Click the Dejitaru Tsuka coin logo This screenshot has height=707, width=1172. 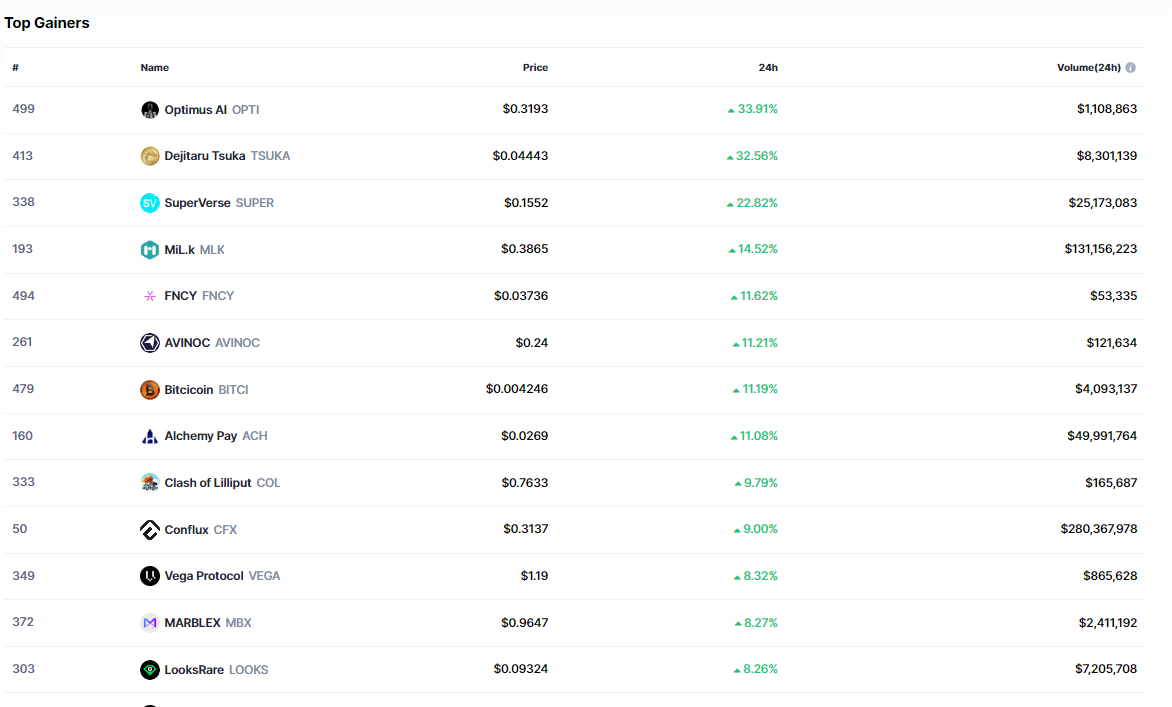150,156
